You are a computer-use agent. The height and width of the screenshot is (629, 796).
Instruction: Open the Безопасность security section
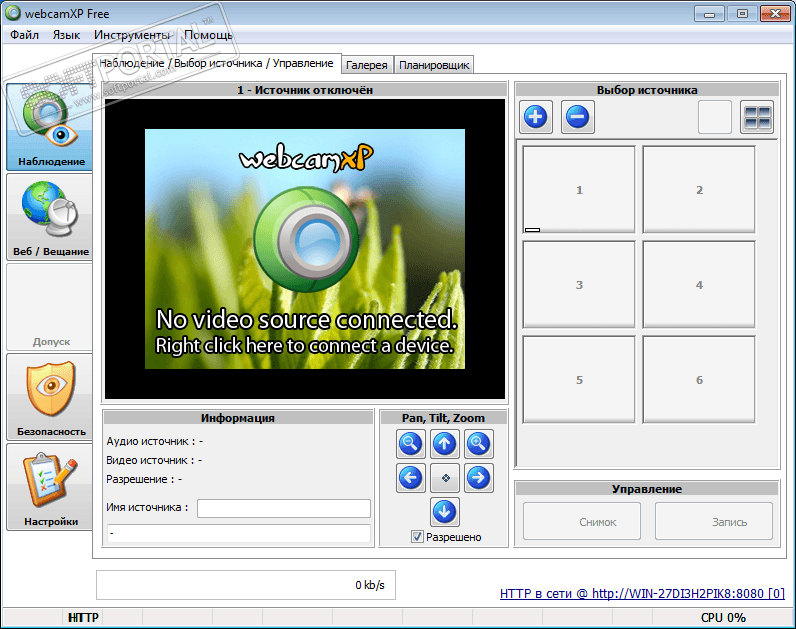(x=50, y=397)
